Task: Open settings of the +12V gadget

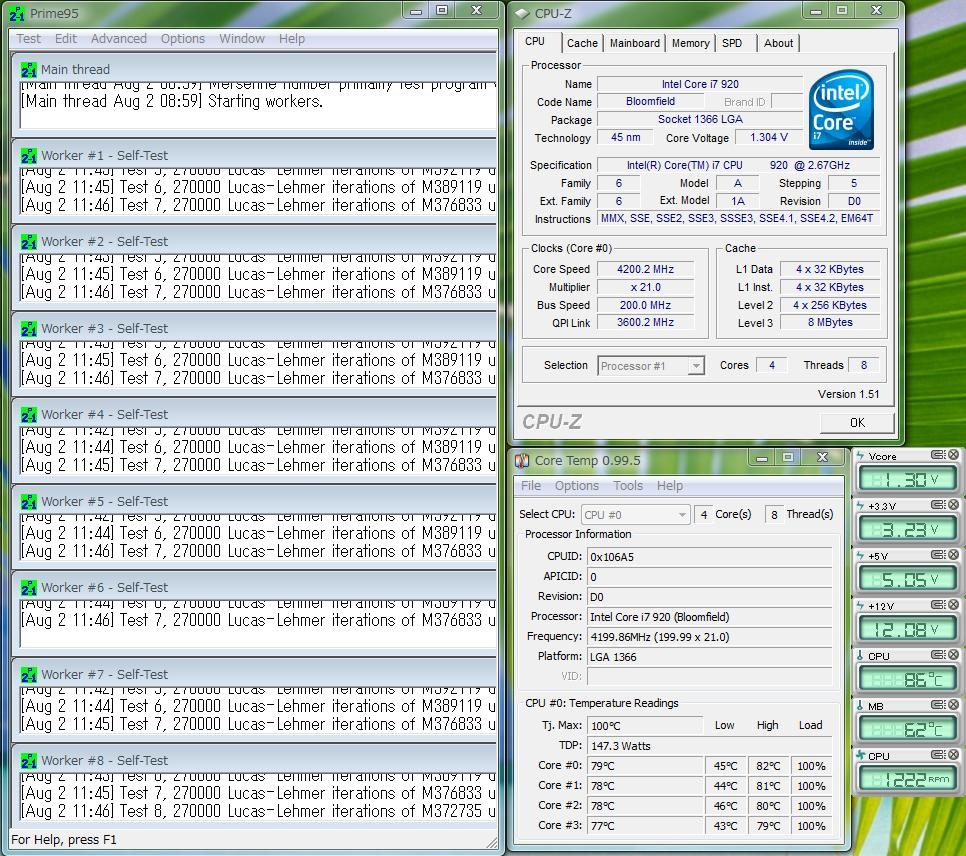Action: click(938, 605)
